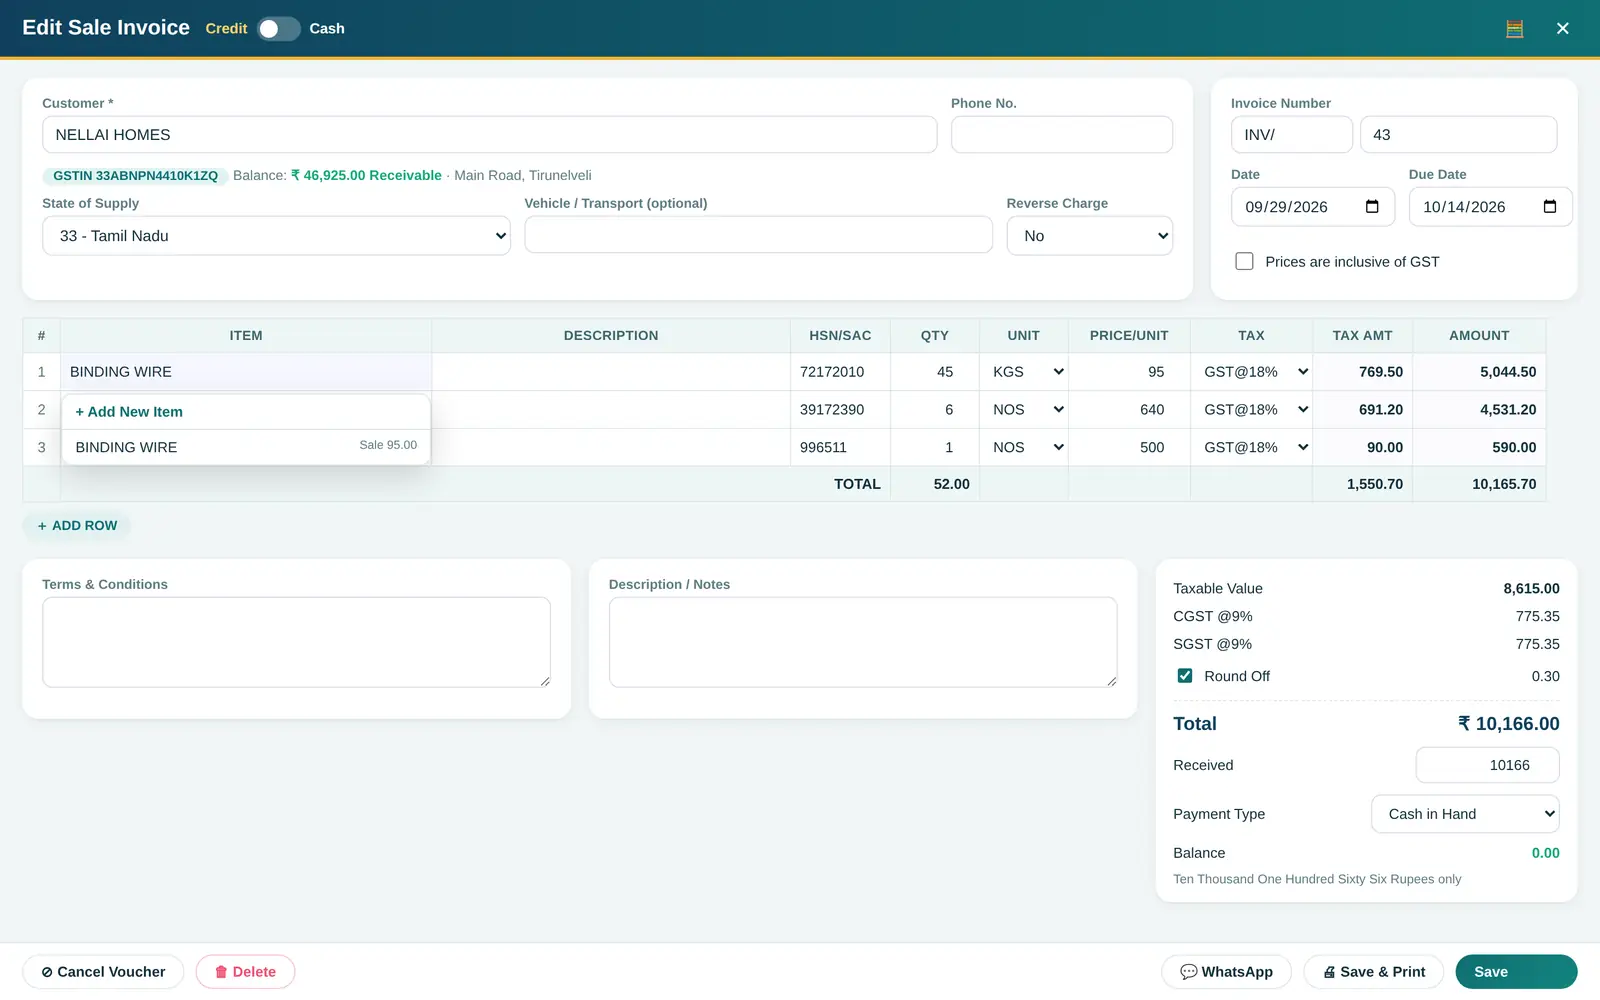Click Save & Print button
The image size is (1600, 1000).
point(1373,972)
